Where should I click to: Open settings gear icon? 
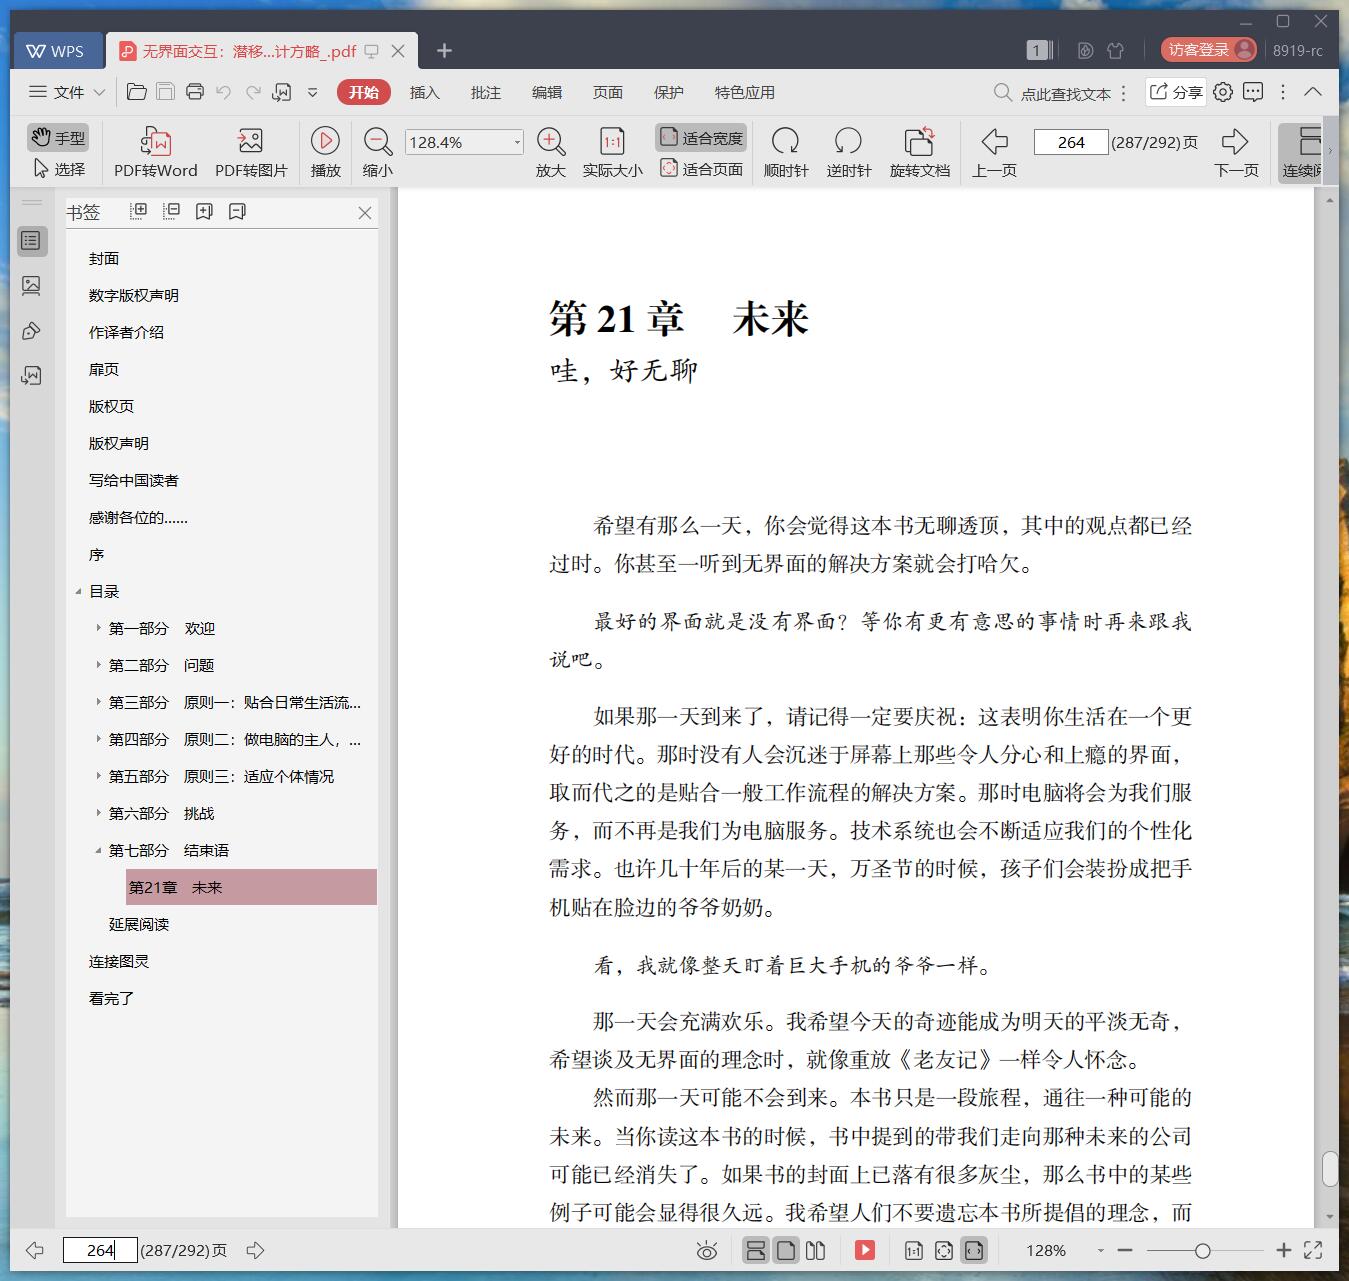(1223, 92)
